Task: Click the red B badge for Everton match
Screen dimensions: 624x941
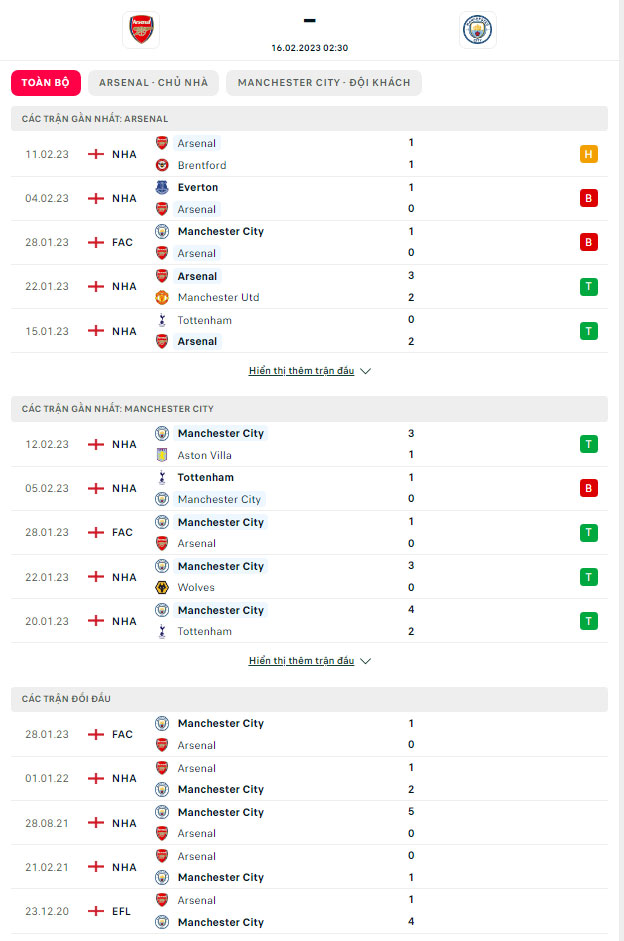Action: pos(589,198)
